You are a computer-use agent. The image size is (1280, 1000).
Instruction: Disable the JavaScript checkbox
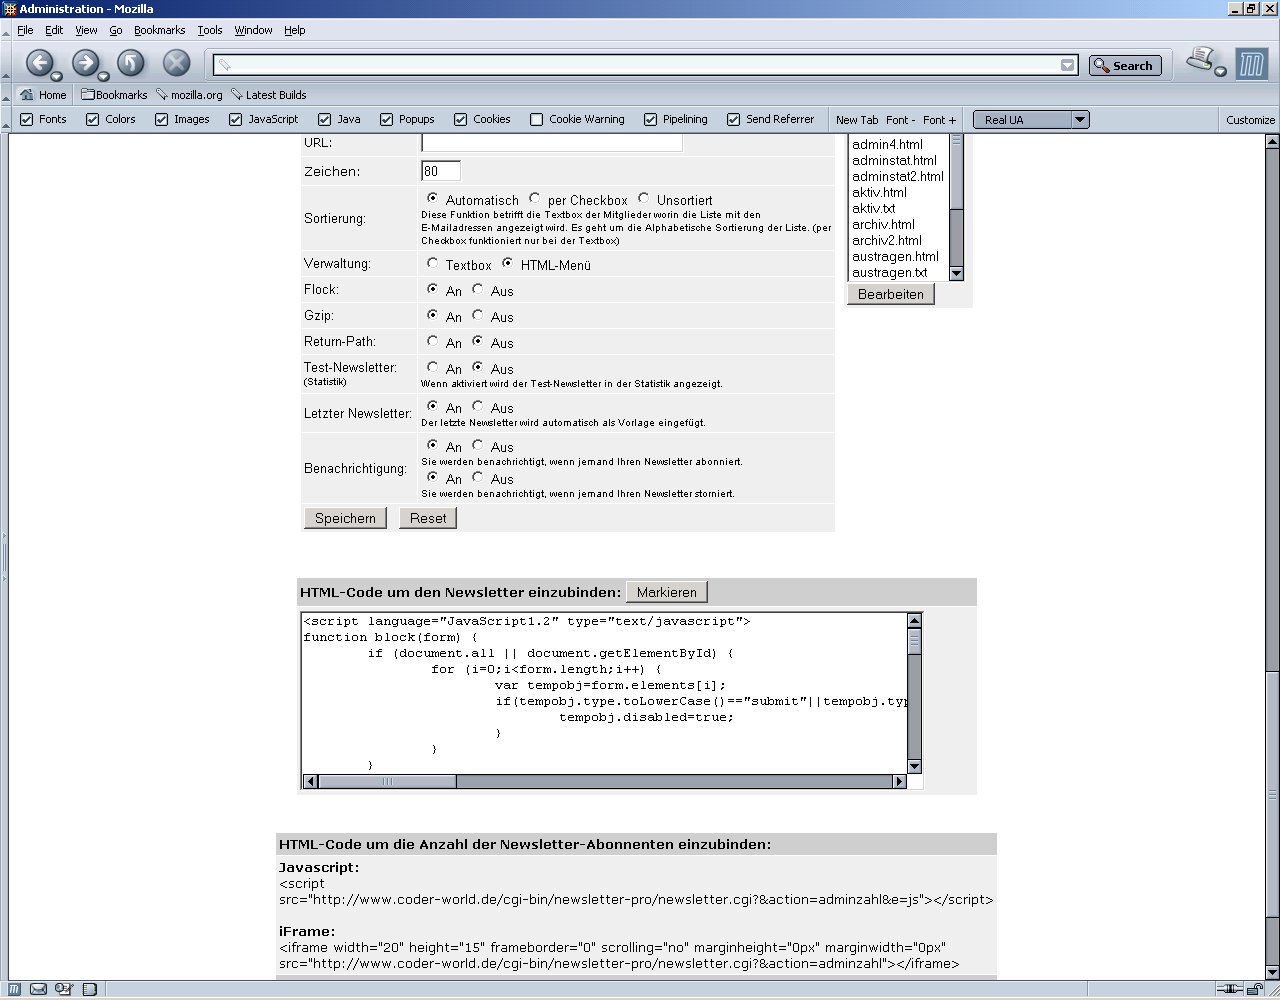point(236,119)
